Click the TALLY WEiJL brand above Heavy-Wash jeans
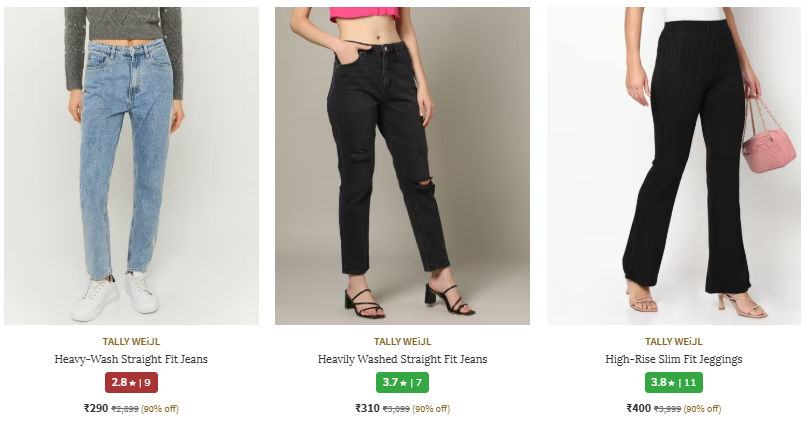 click(131, 341)
